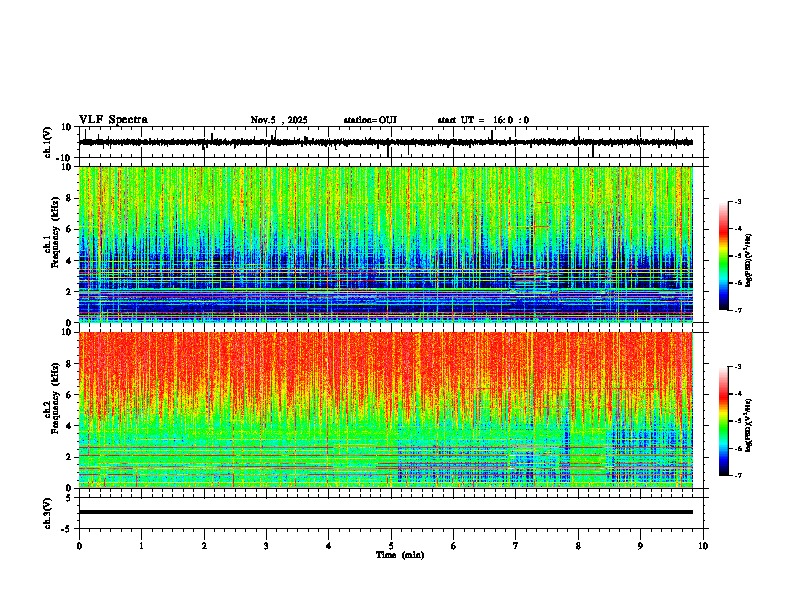Click the ch.2 spectrogram color scale bar
The image size is (792, 612).
tap(723, 421)
